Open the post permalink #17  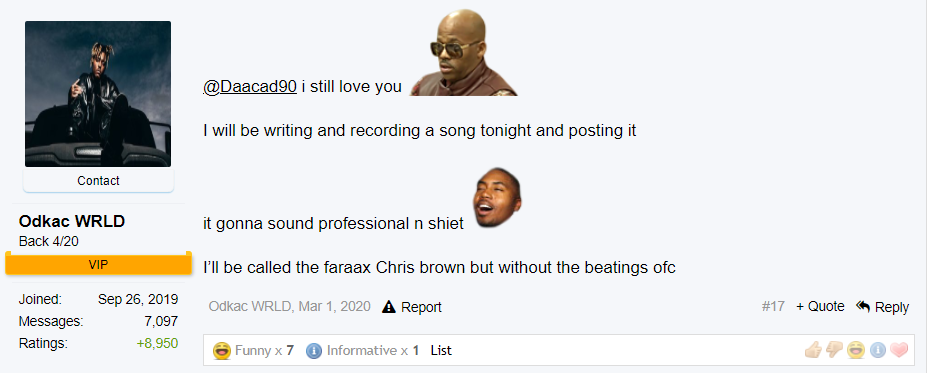click(773, 307)
